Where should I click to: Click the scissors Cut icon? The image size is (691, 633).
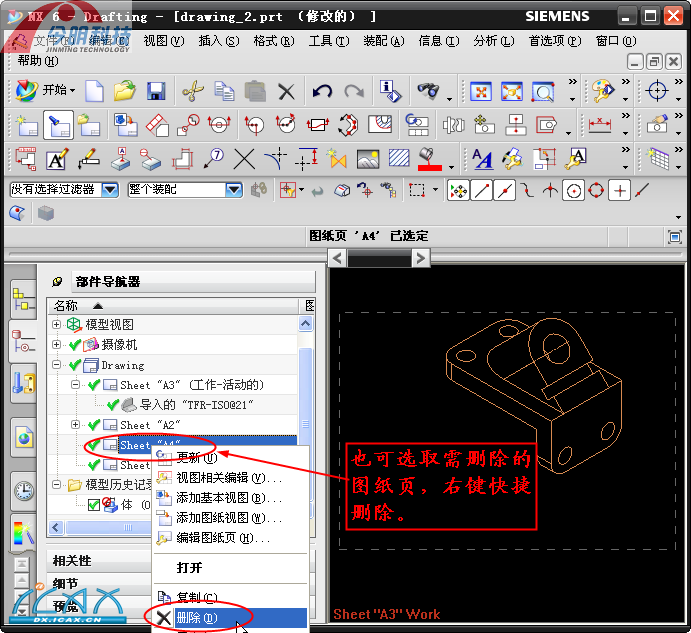[x=192, y=92]
